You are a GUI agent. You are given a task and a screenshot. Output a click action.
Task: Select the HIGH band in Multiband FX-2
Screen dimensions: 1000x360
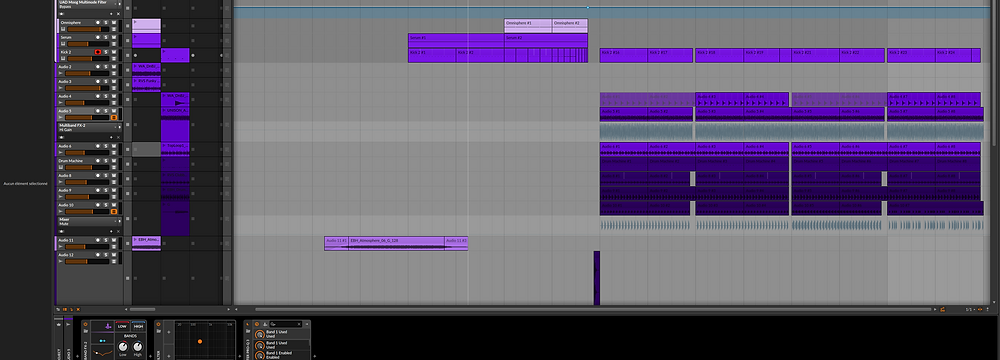138,326
